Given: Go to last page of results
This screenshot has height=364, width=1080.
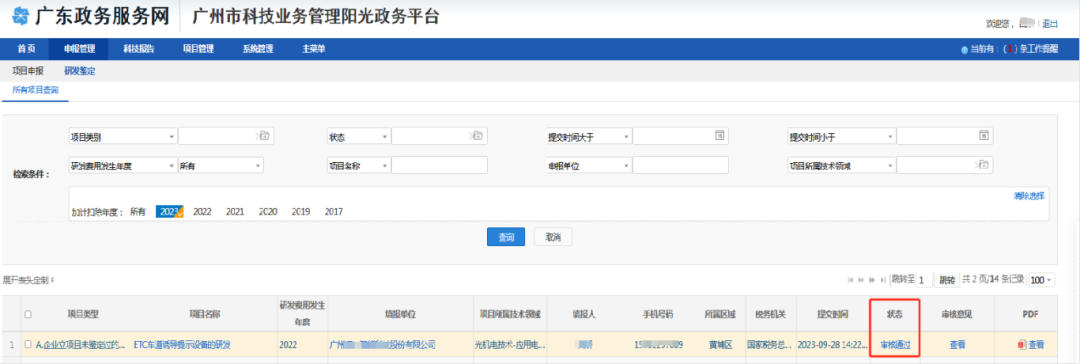Looking at the screenshot, I should pos(883,280).
